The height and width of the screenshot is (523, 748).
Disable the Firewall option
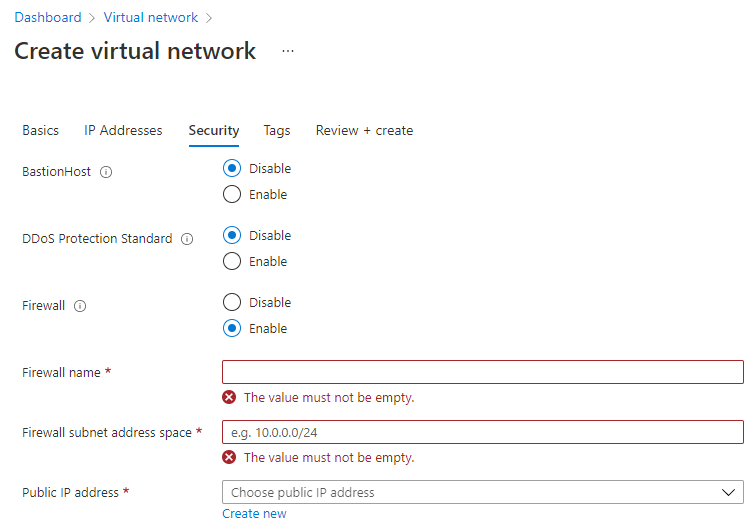point(232,302)
